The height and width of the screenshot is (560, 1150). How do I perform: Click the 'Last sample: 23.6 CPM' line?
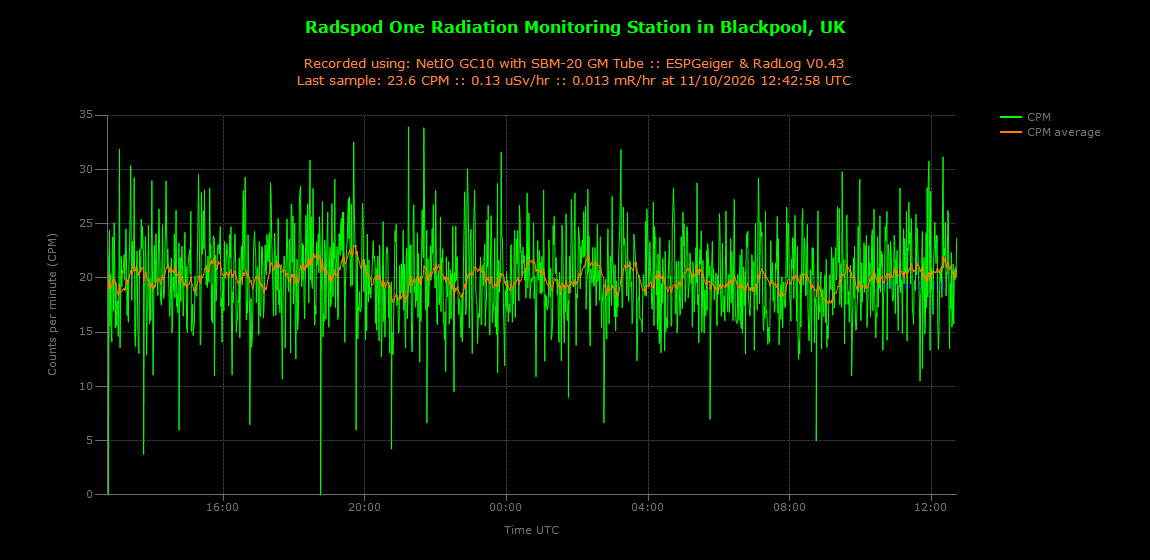pos(575,81)
